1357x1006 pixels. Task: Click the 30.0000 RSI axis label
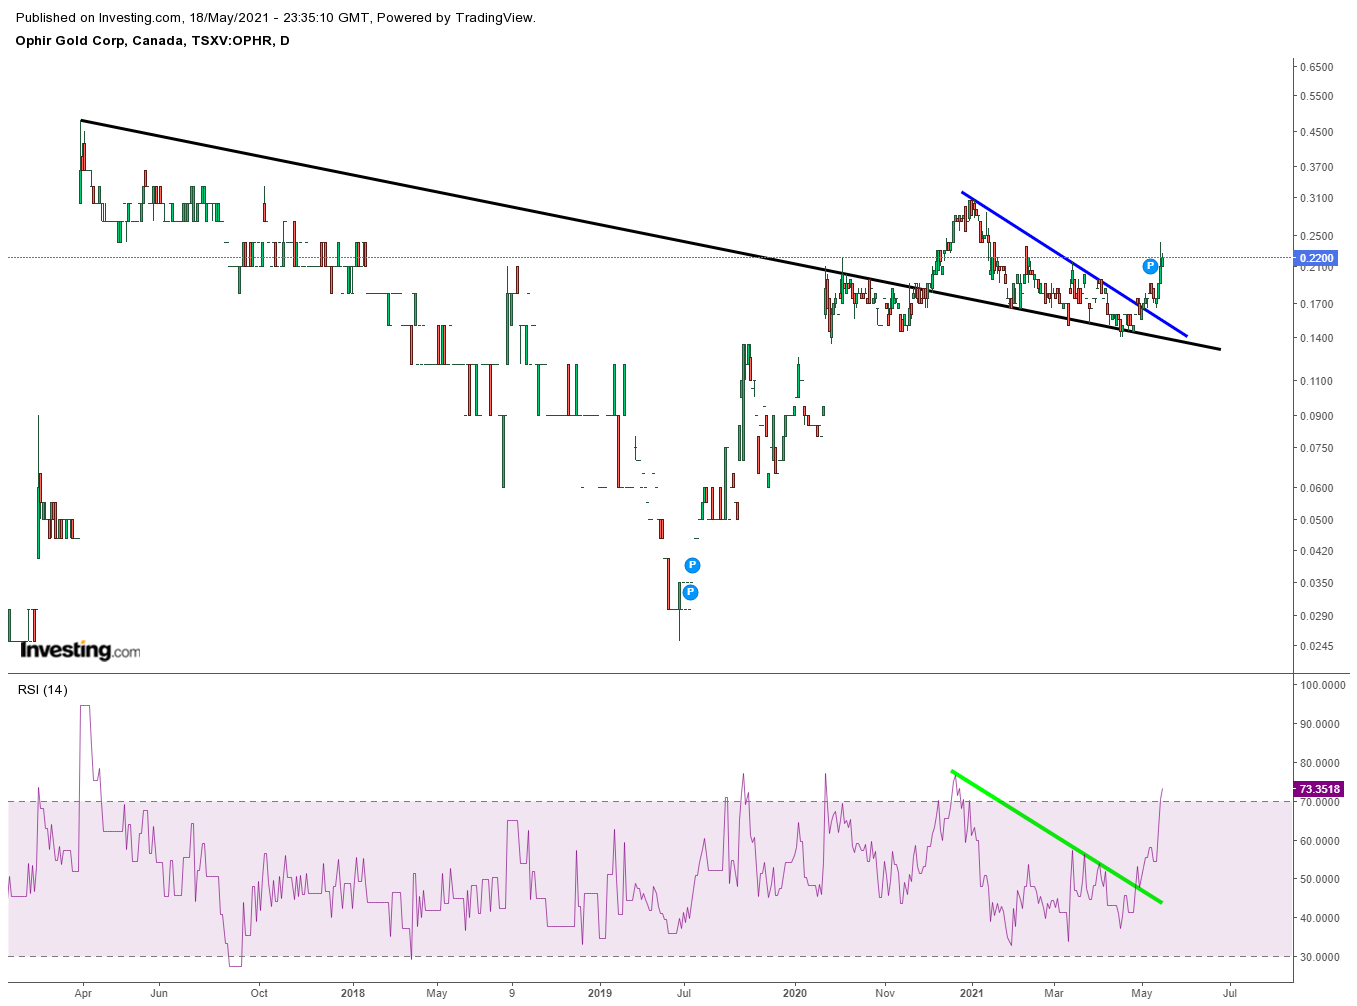[x=1320, y=957]
